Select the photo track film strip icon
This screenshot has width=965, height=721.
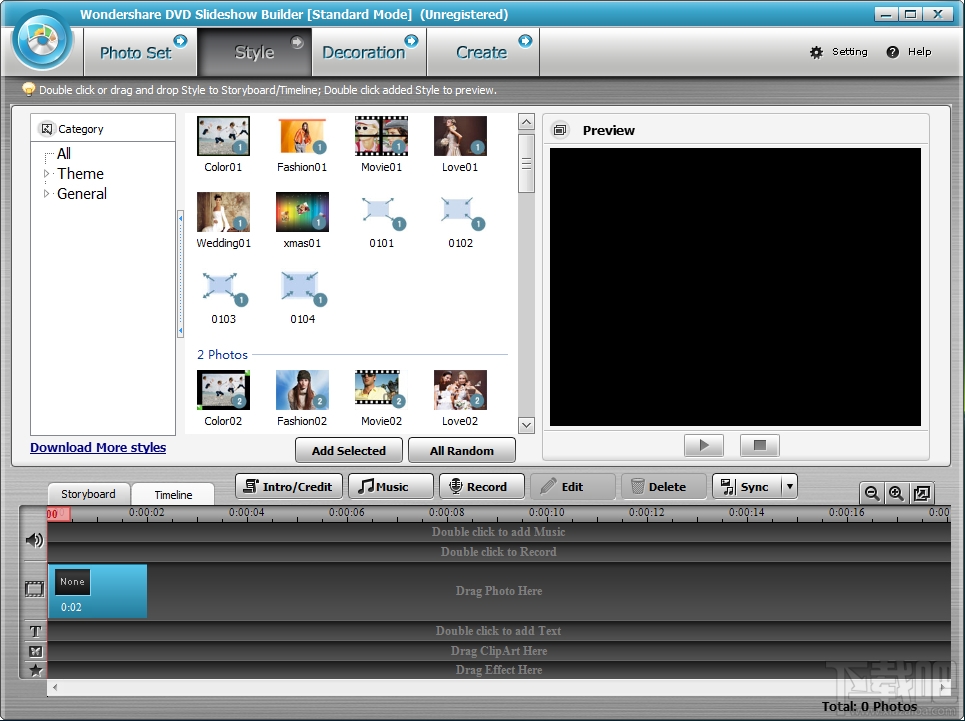[x=33, y=589]
